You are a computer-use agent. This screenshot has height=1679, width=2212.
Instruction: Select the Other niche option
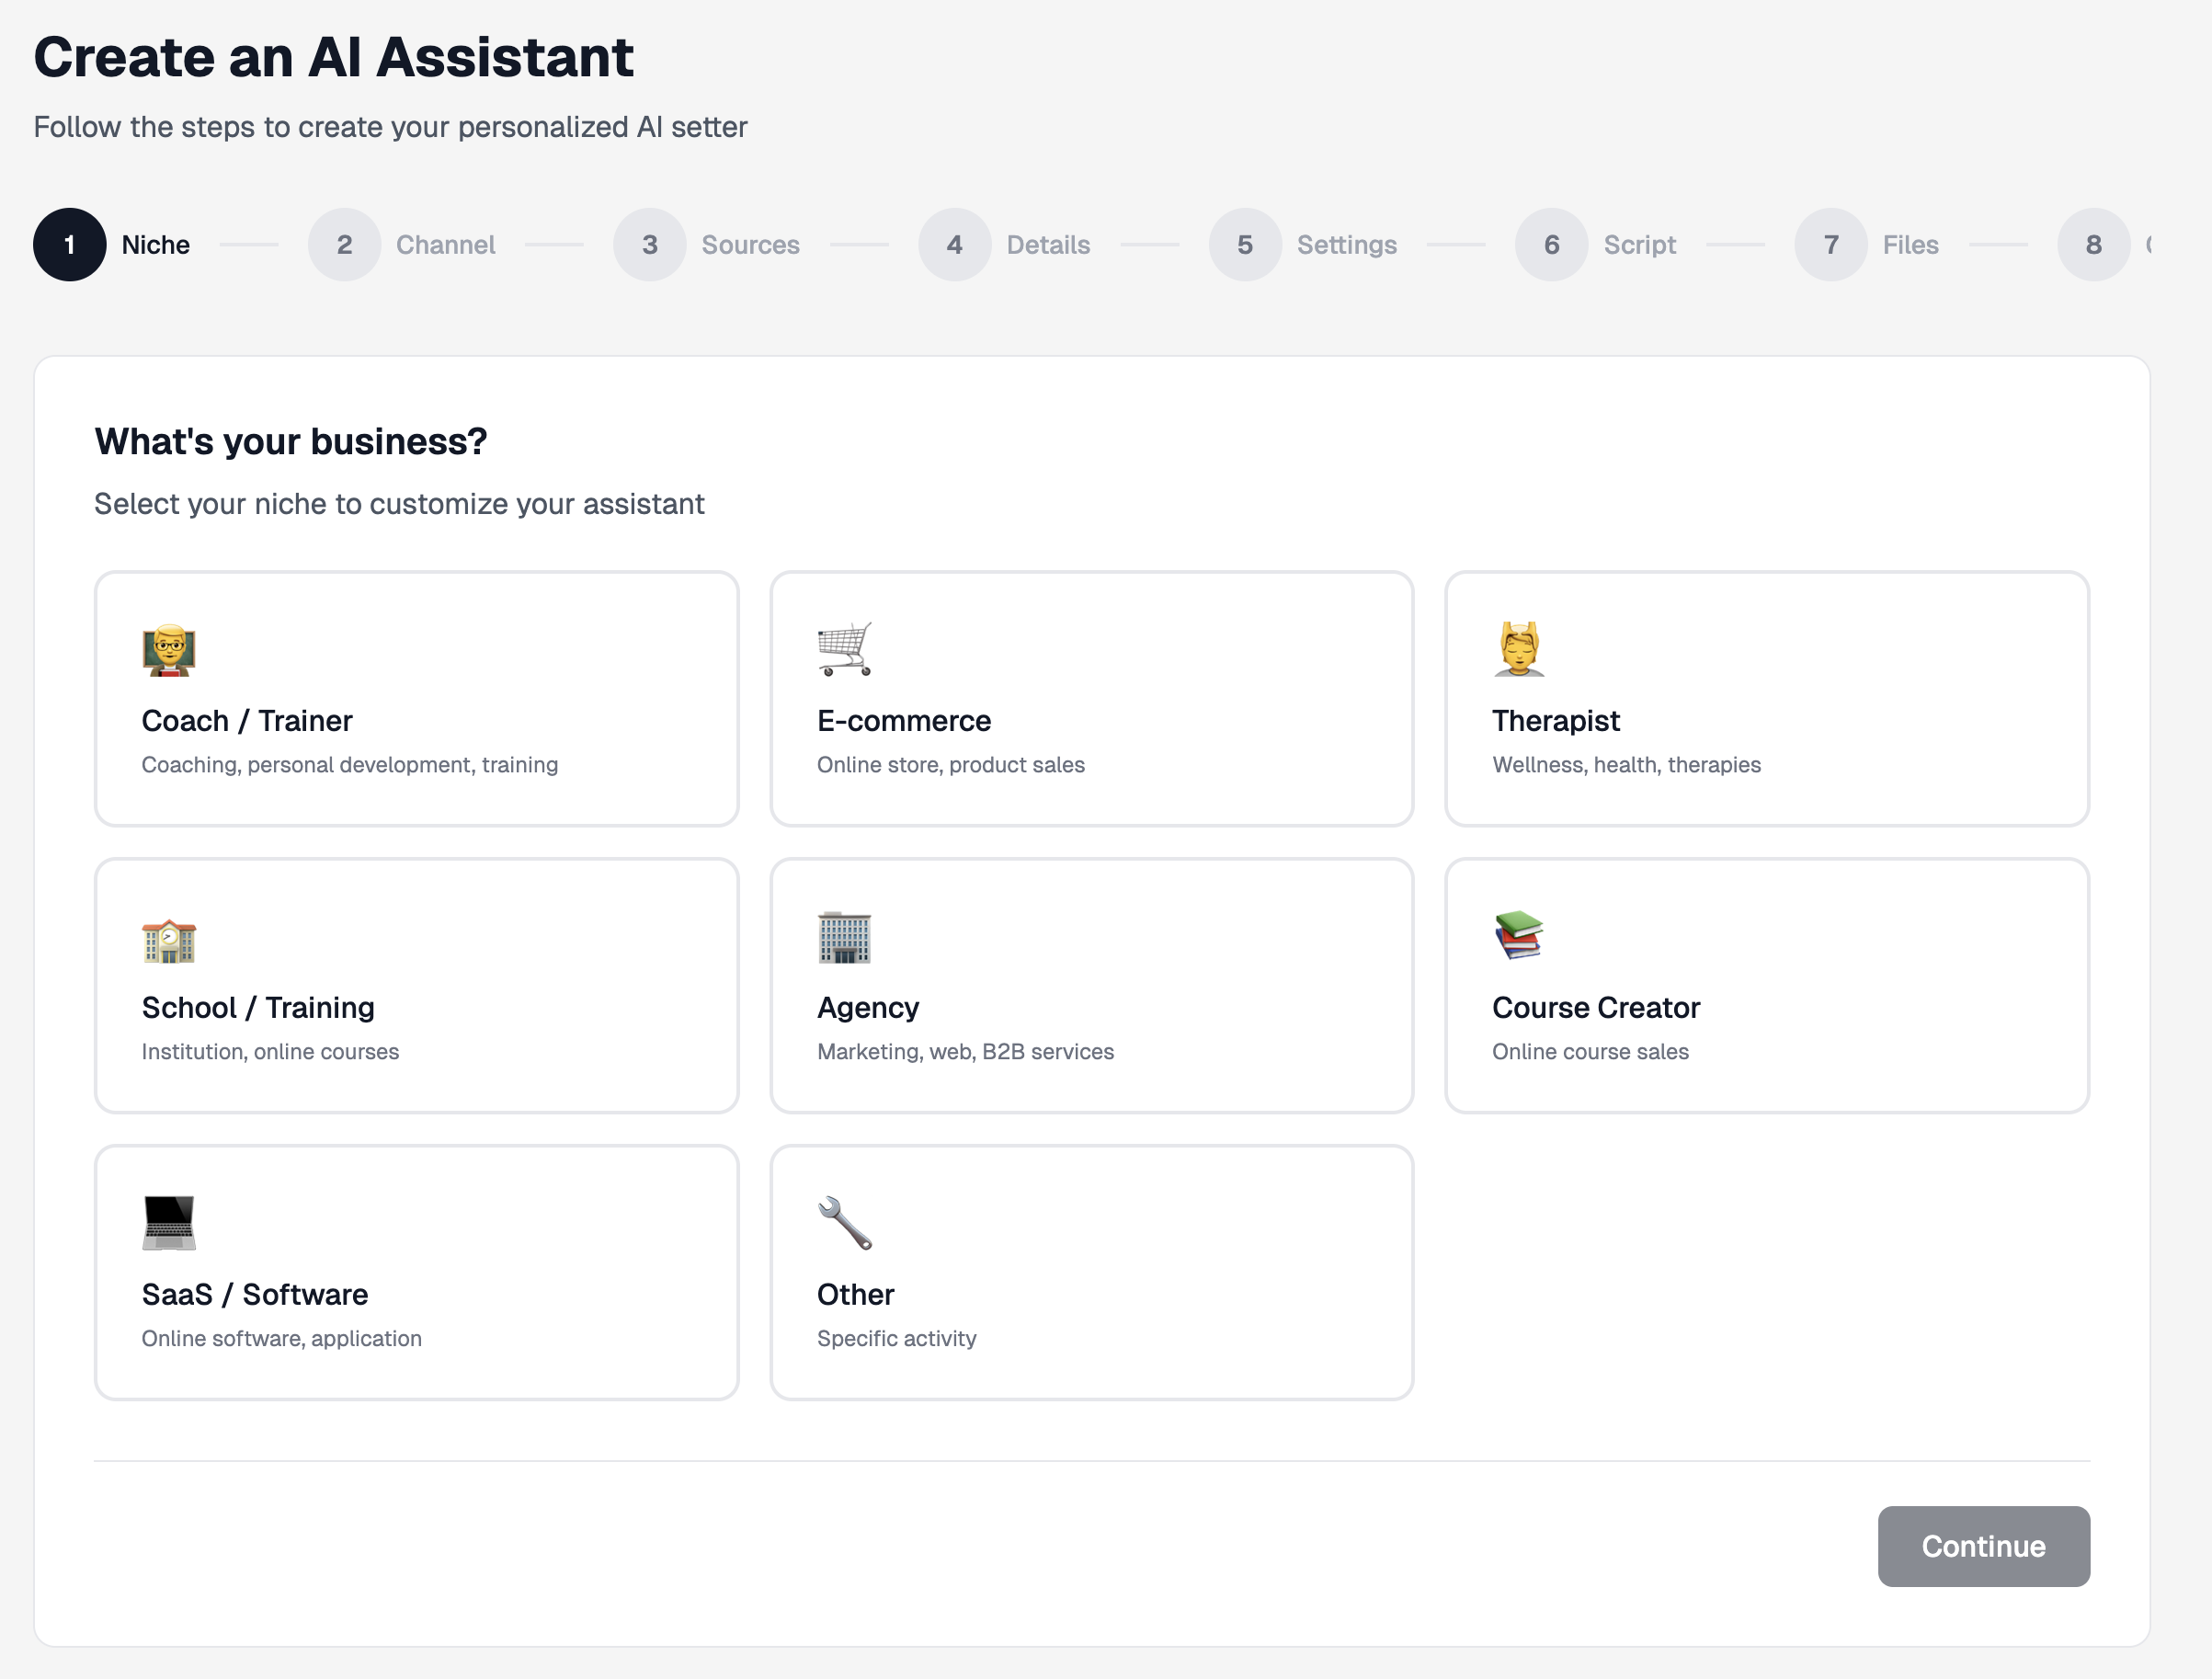pyautogui.click(x=1091, y=1272)
